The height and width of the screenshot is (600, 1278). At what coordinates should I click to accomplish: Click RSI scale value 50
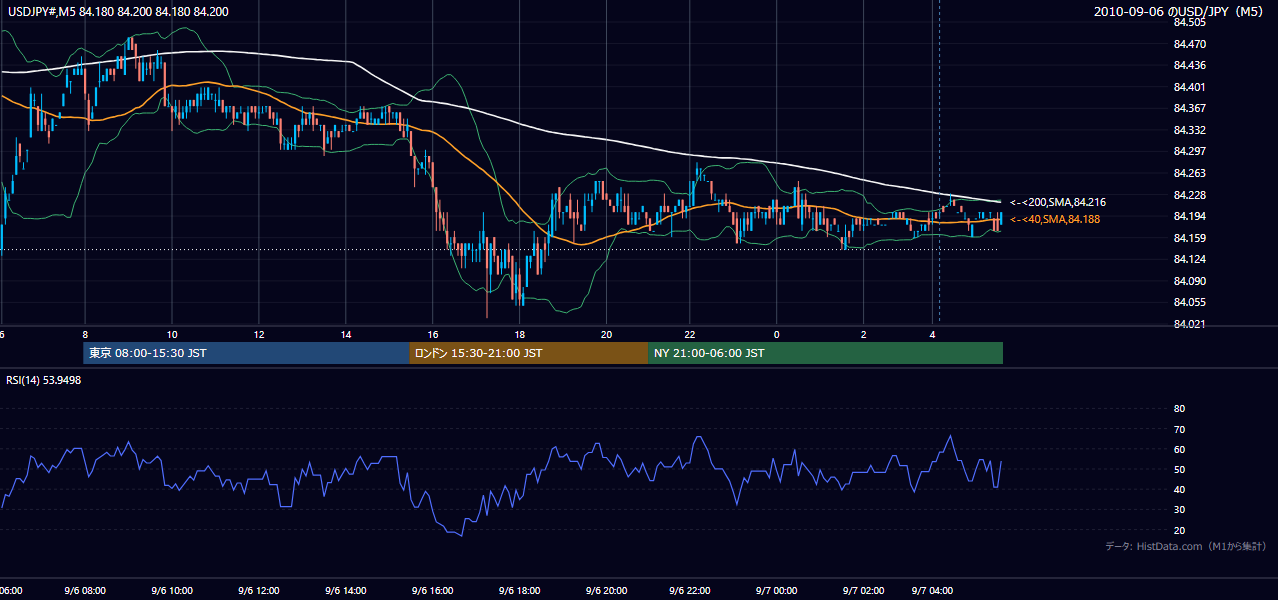pos(1179,469)
